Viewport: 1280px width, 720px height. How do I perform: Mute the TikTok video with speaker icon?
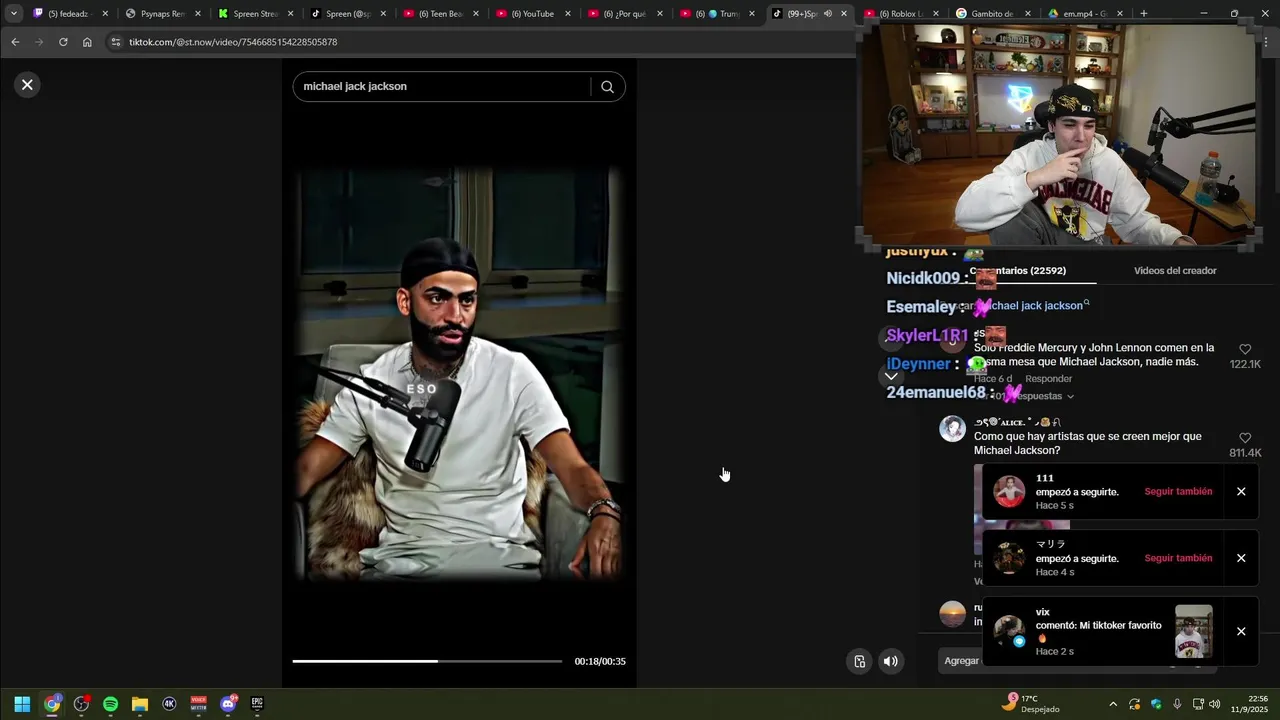coord(890,661)
